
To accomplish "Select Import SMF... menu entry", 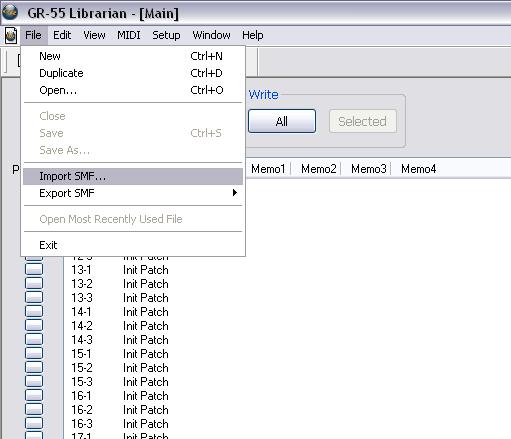I will pyautogui.click(x=133, y=176).
